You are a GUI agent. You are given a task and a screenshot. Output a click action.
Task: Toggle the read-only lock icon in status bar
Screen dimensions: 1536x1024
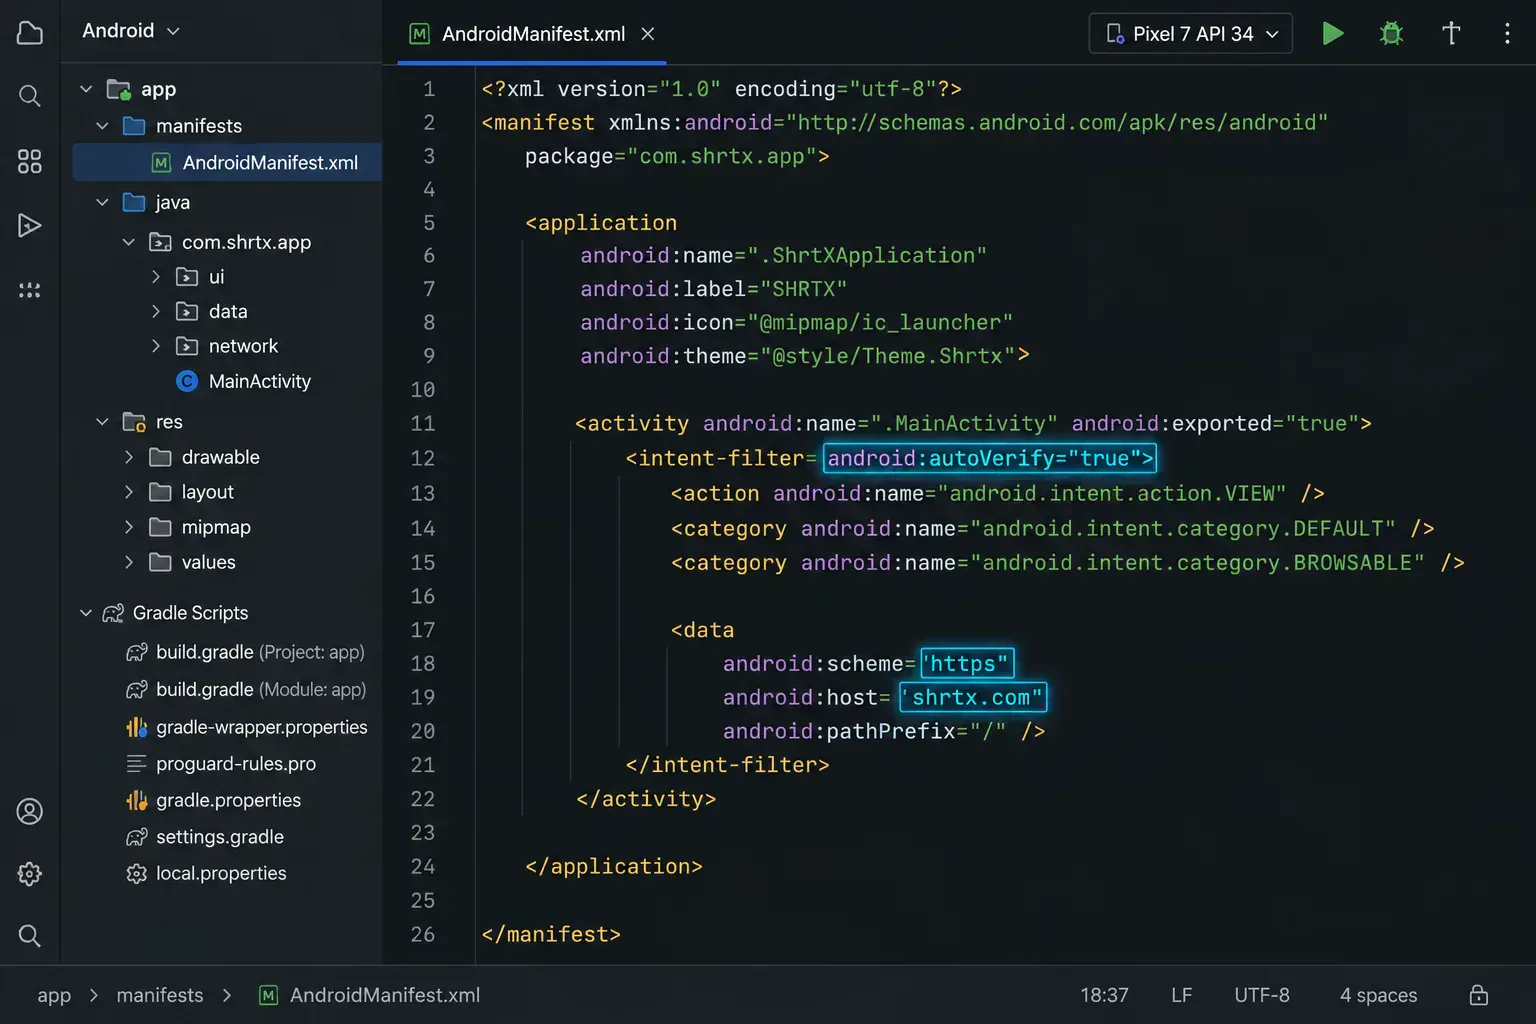pos(1478,995)
